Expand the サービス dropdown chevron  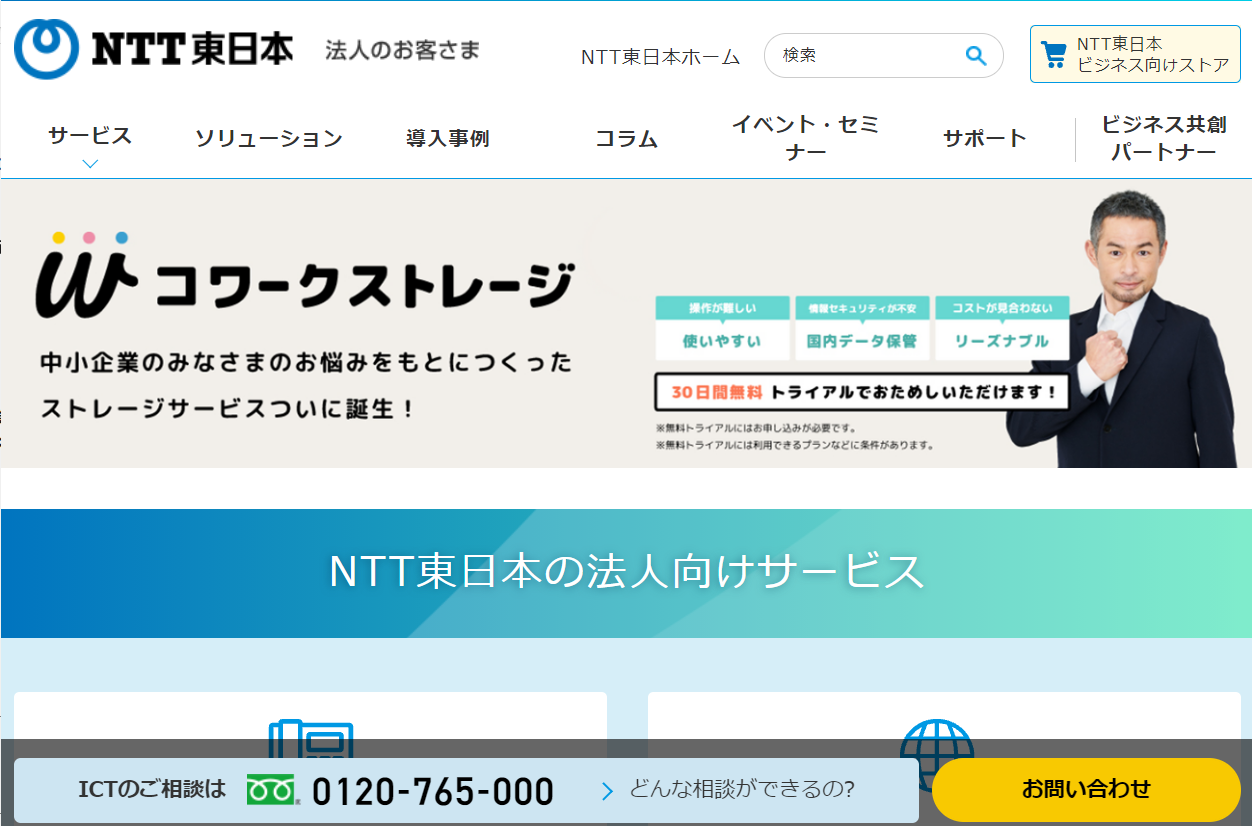(90, 164)
